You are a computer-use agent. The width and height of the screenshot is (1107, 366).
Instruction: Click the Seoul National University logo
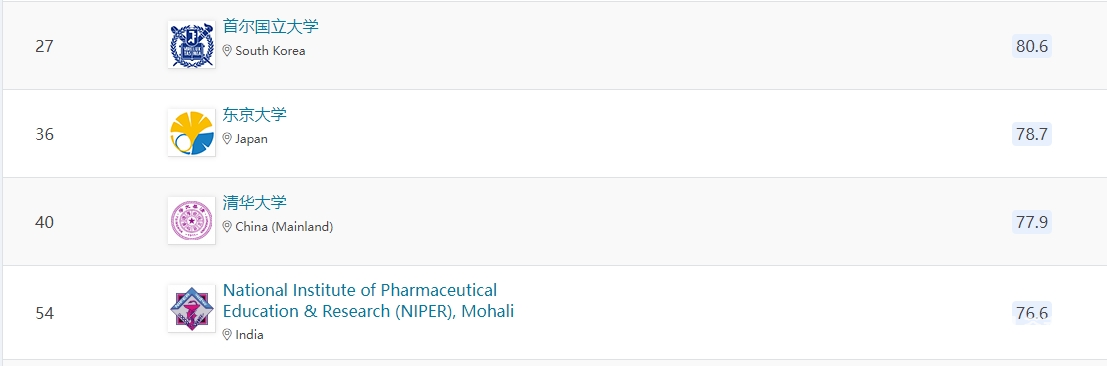[191, 45]
